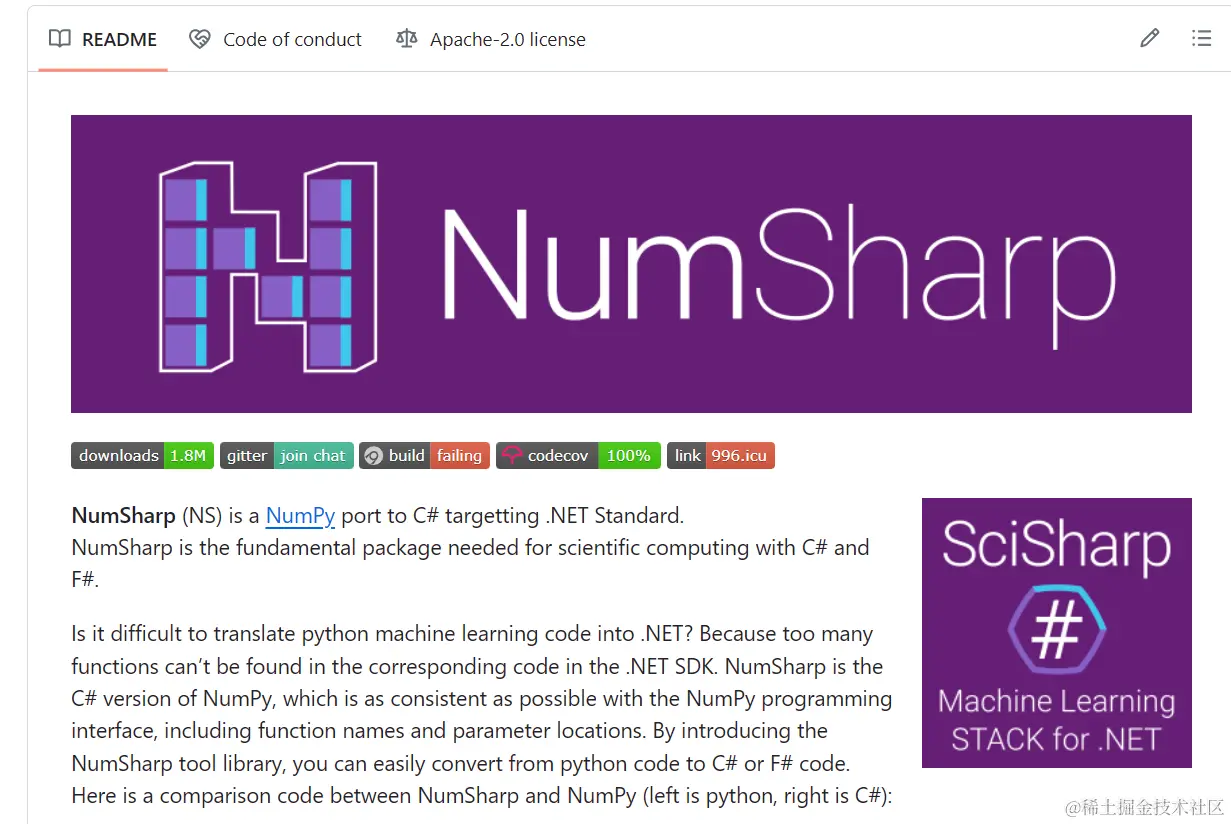Follow the NumPy hyperlink
Screen dimensions: 1231x824
300,516
